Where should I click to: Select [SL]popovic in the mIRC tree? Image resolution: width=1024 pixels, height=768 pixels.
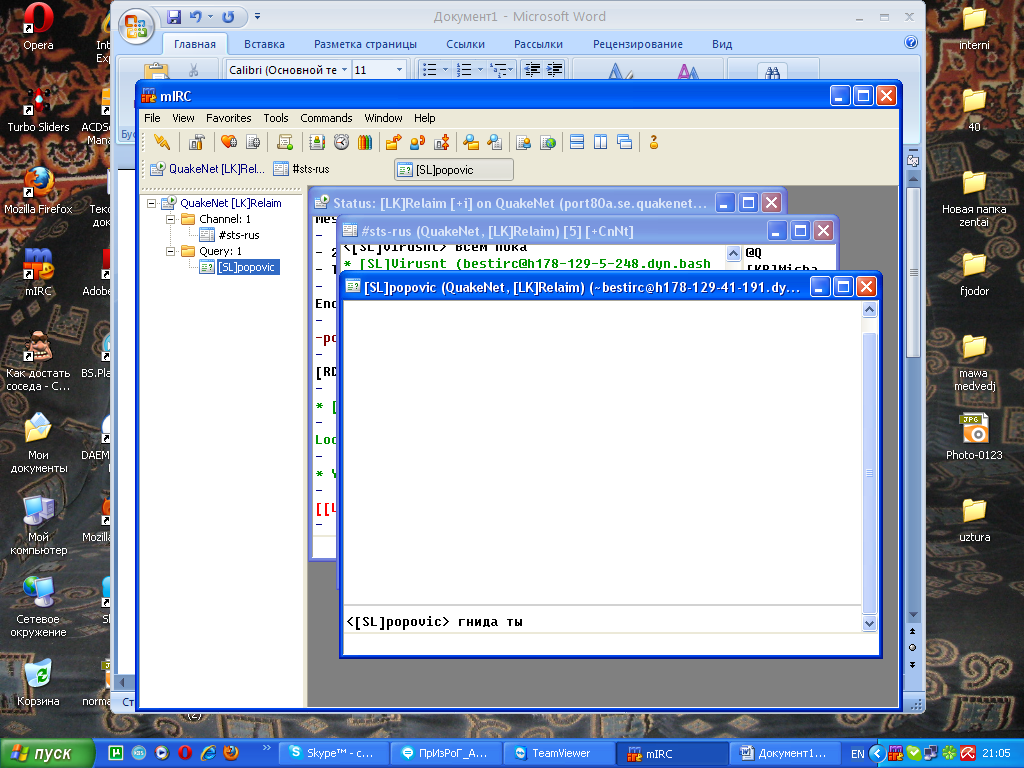pyautogui.click(x=246, y=267)
